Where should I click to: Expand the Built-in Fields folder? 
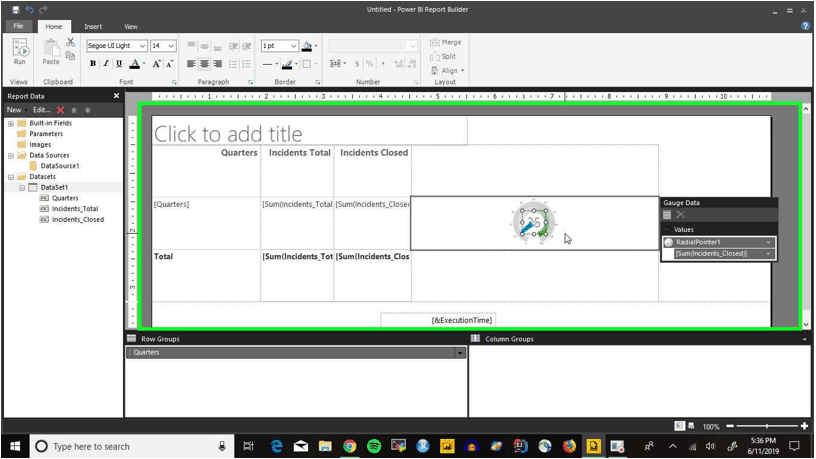(x=10, y=123)
